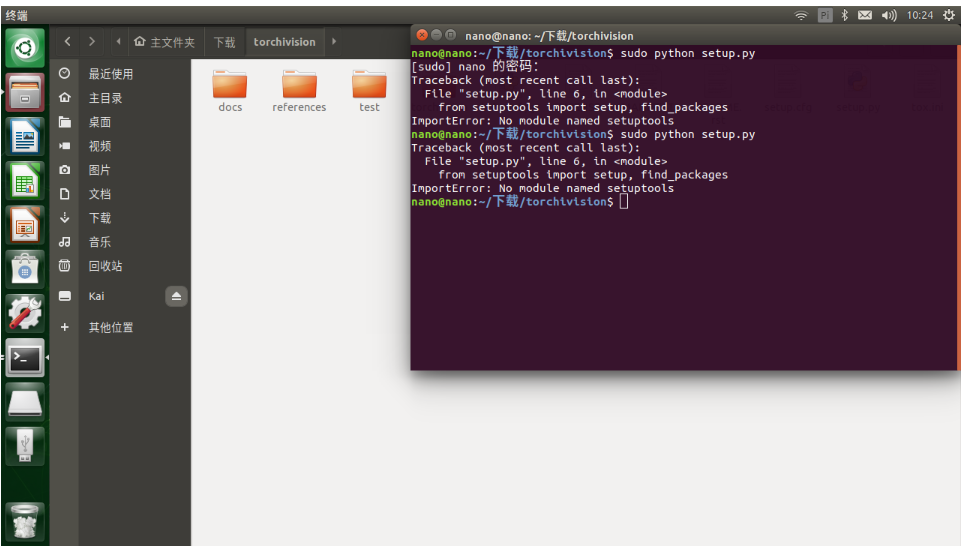Show hidden left path segments arrow
967x557 pixels.
118,41
